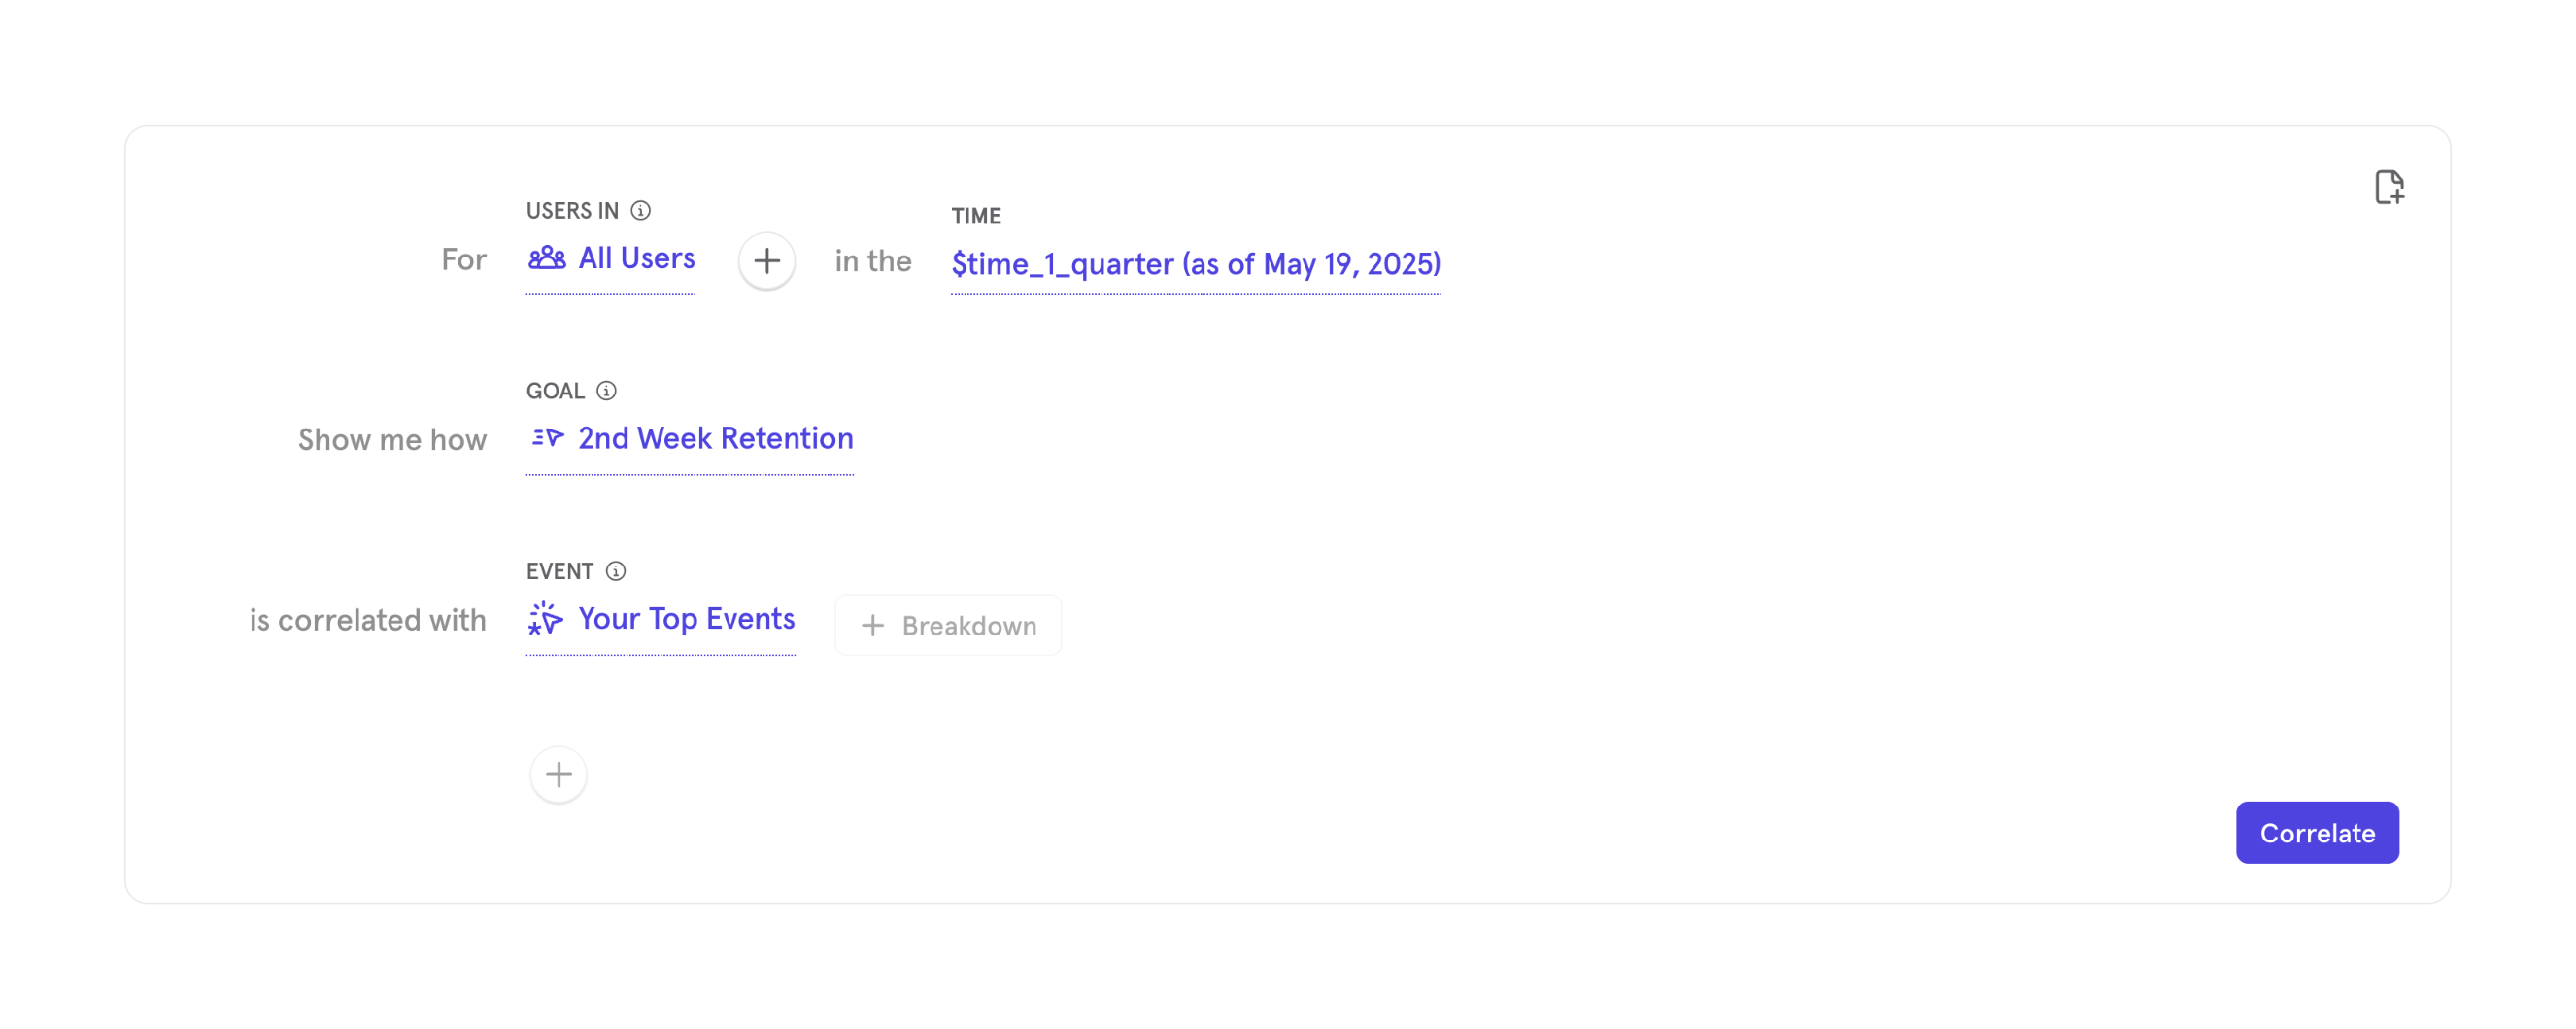
Task: Click the plus button after All Users
Action: tap(767, 261)
